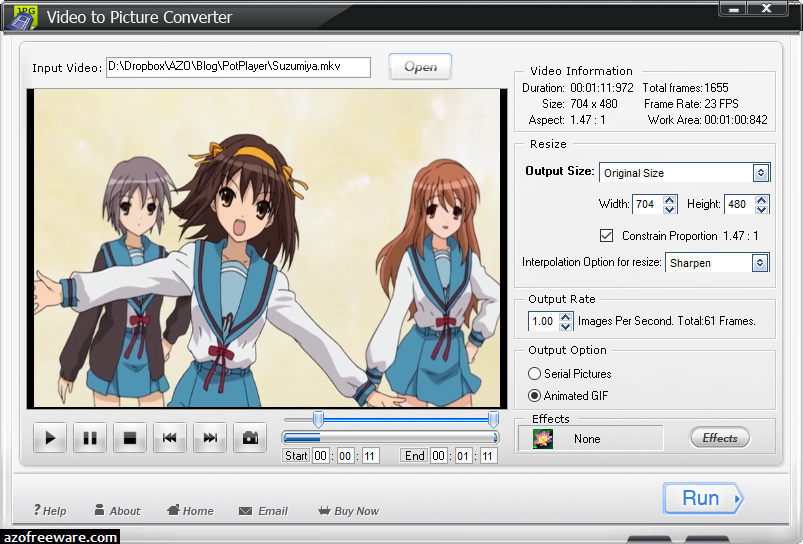Click the video preview frame
This screenshot has width=803, height=544.
267,248
